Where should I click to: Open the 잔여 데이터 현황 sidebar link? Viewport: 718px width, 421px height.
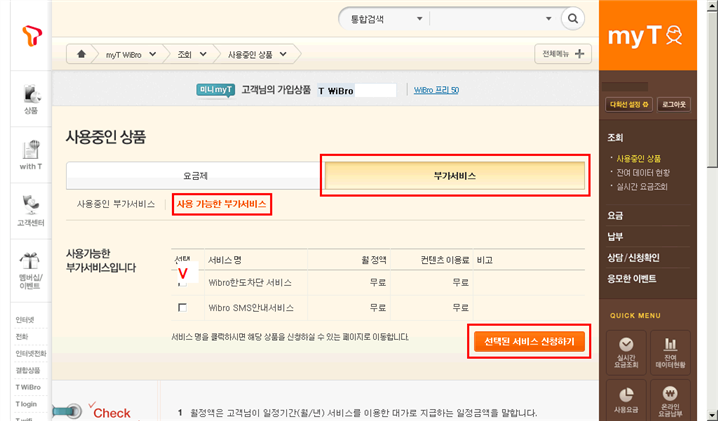(643, 173)
